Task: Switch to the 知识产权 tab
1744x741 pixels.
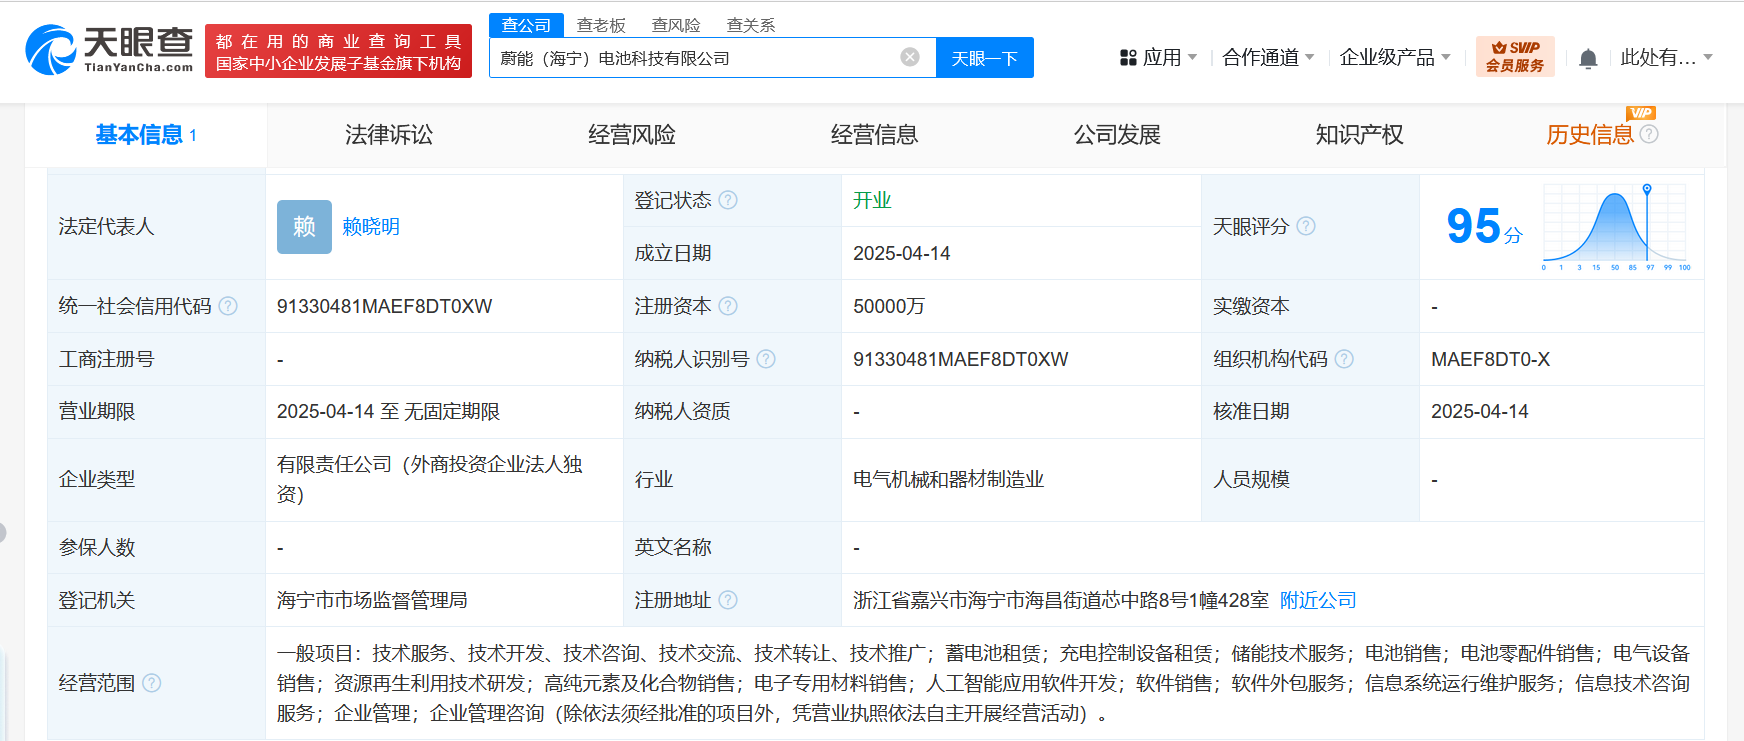Action: click(x=1359, y=135)
